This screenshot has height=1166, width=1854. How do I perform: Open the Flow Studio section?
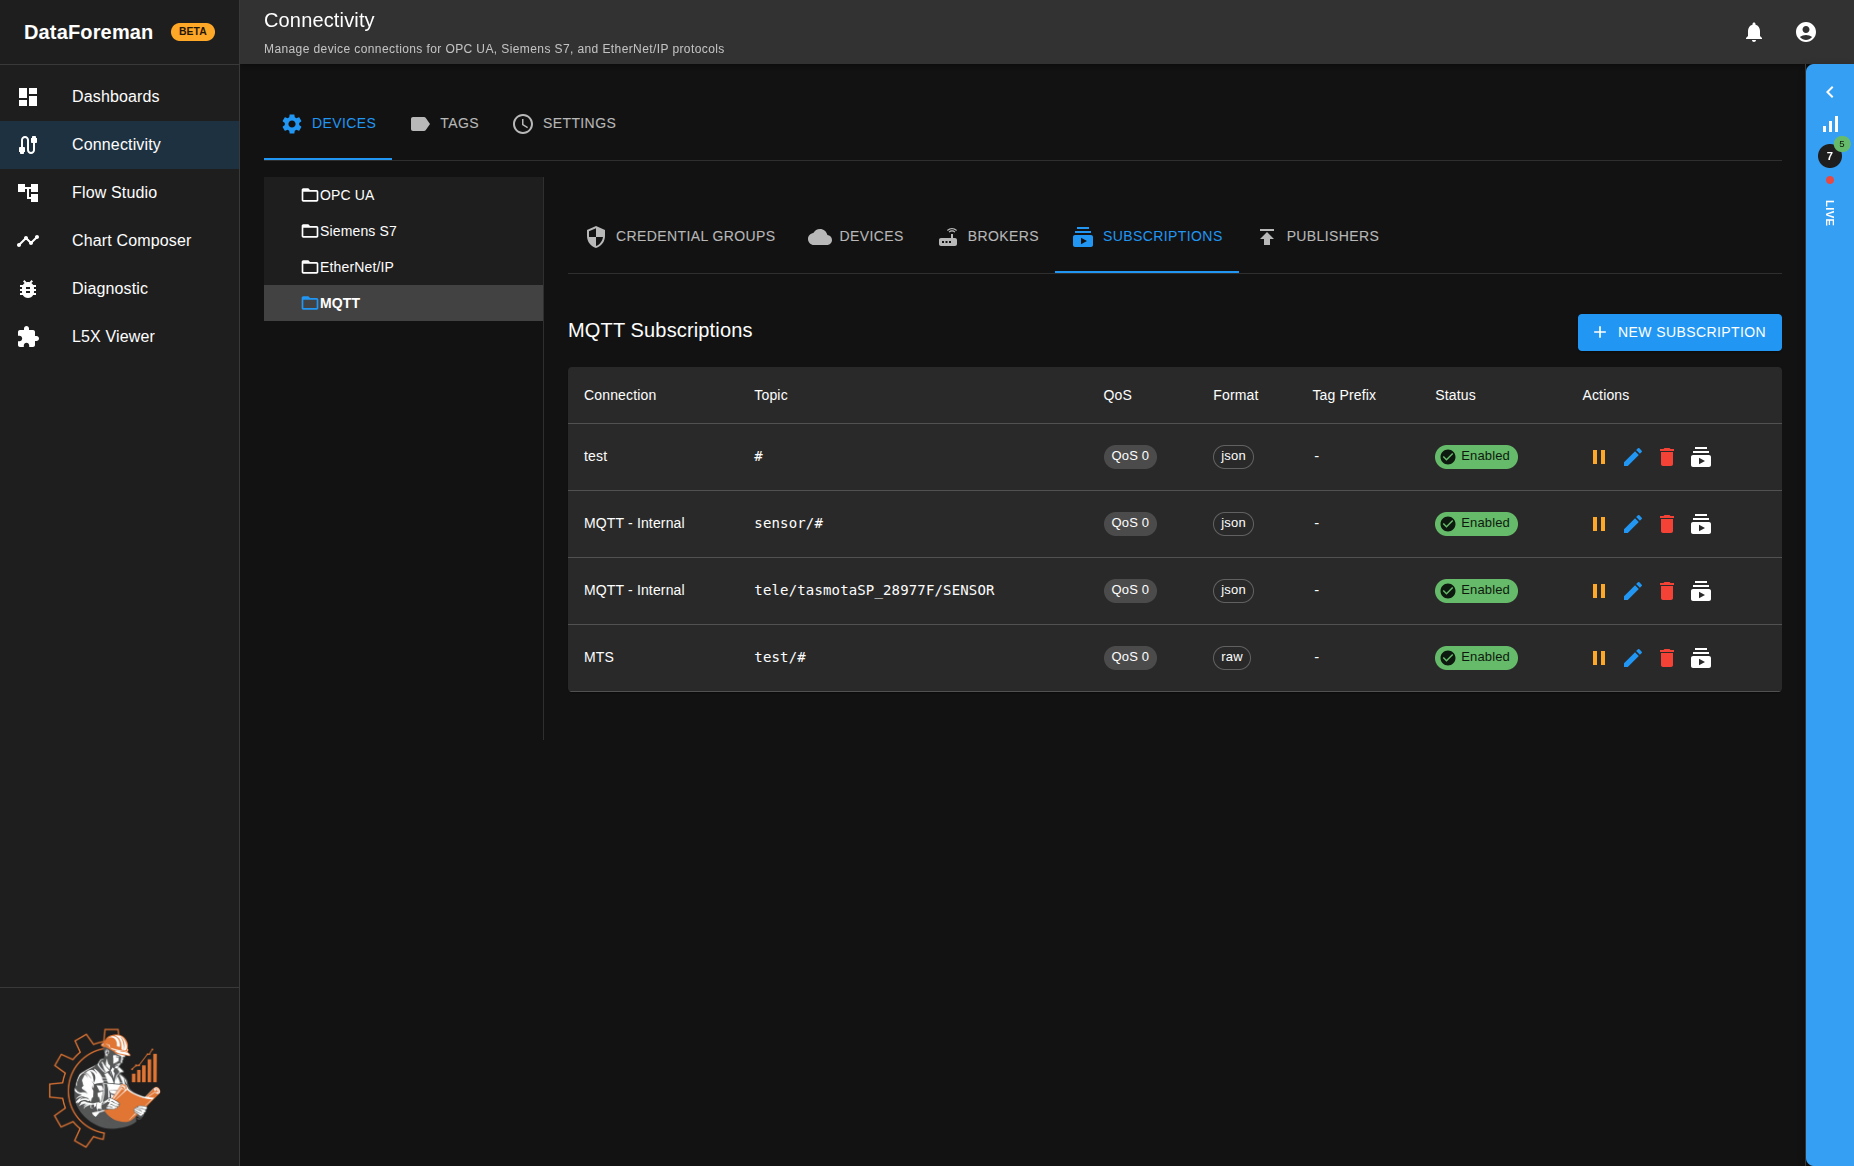(x=114, y=192)
